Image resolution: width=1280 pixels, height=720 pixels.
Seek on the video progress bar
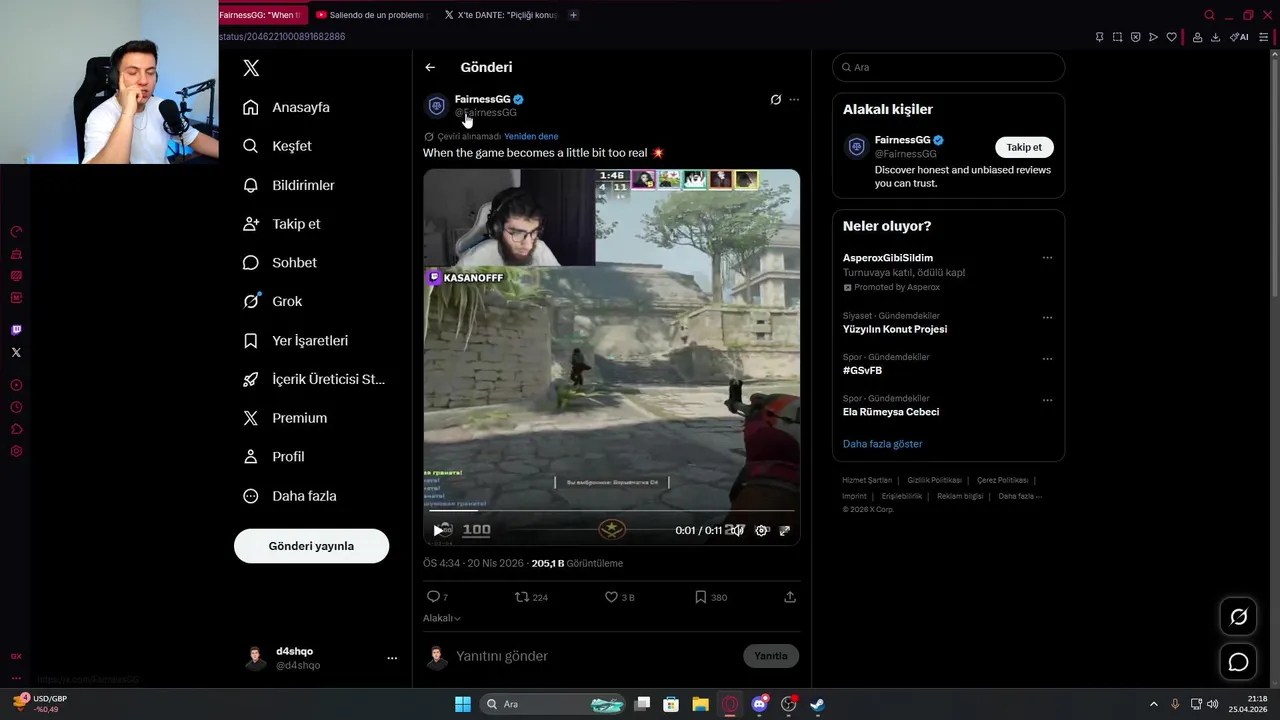[x=611, y=511]
